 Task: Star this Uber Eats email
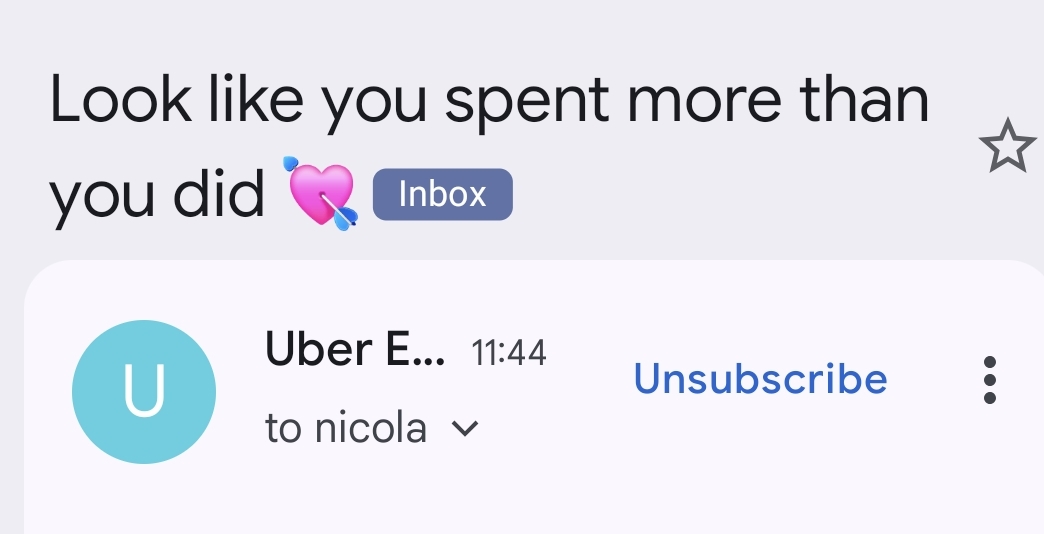pyautogui.click(x=1007, y=148)
